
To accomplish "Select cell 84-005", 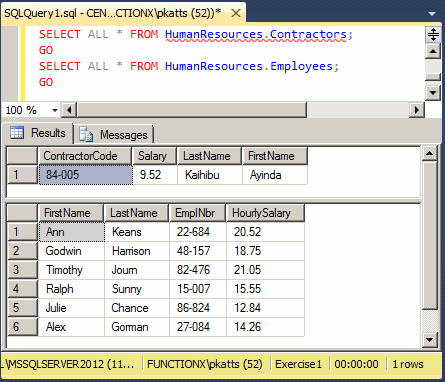I will (86, 175).
